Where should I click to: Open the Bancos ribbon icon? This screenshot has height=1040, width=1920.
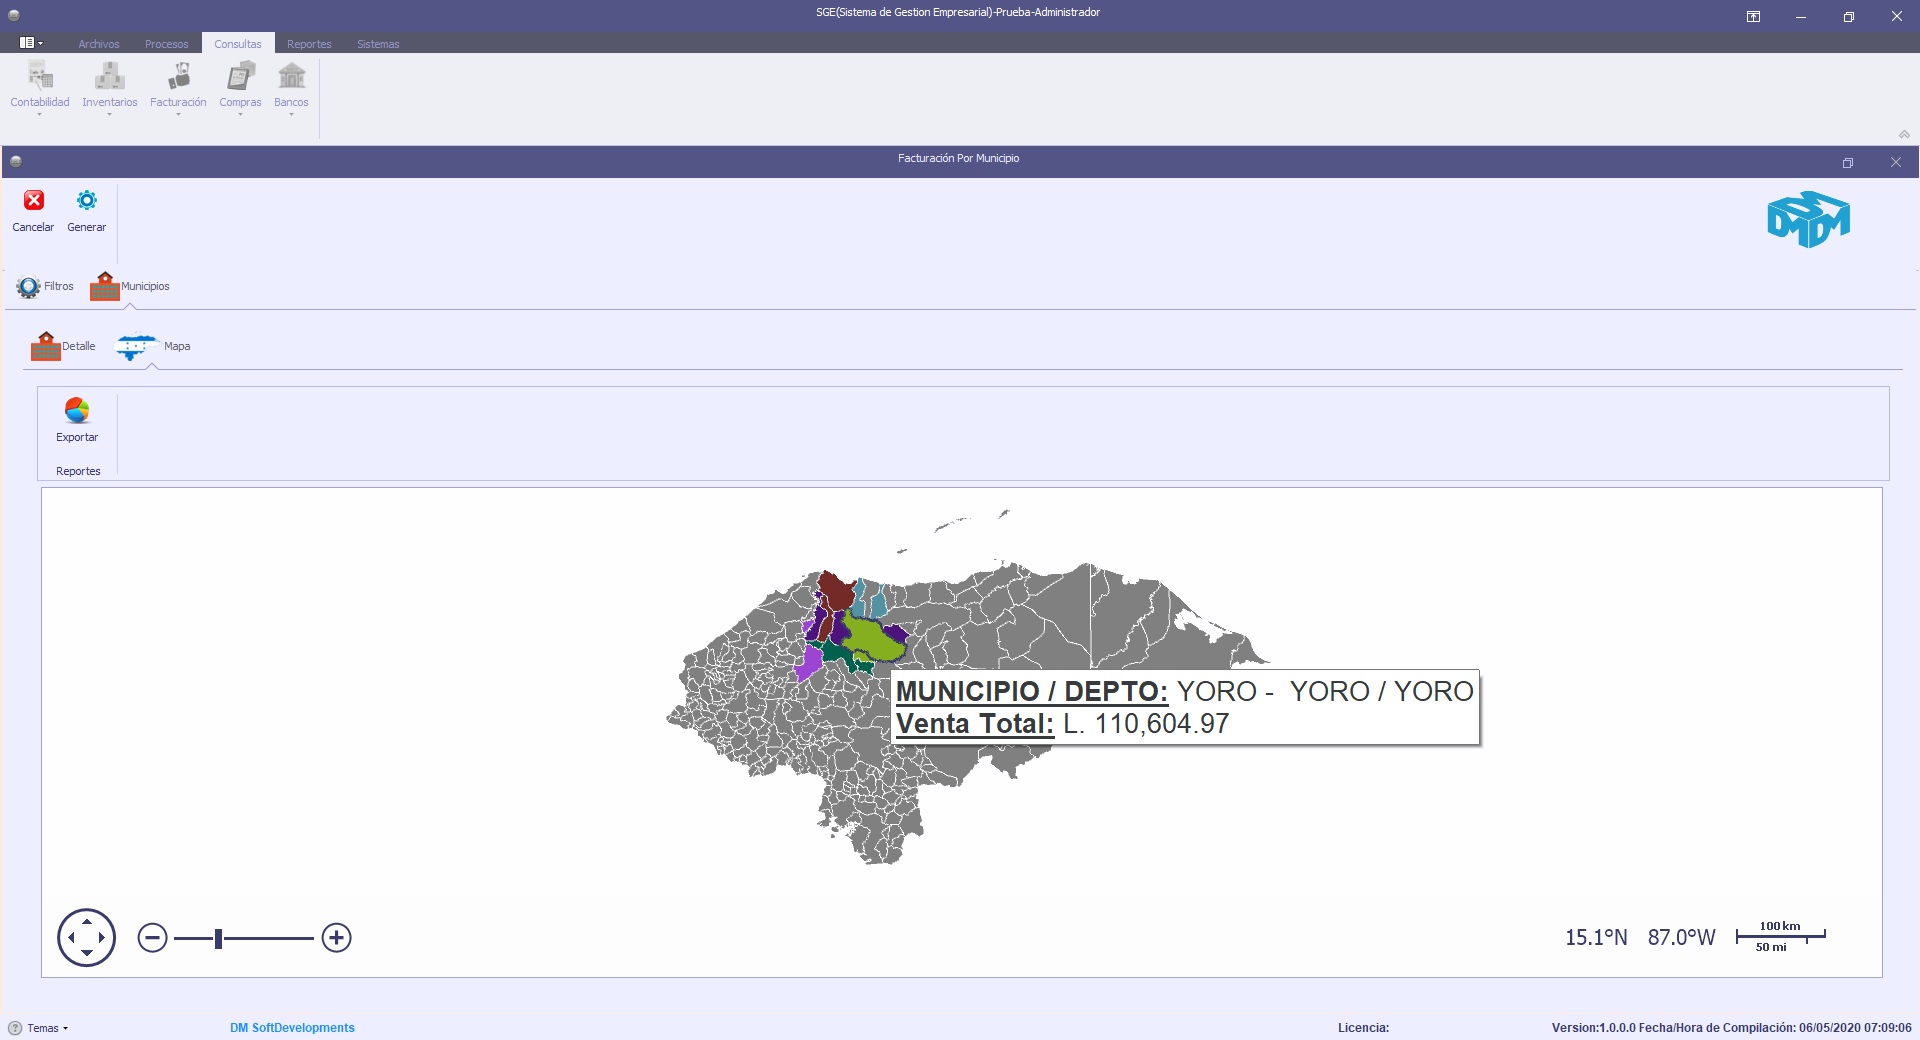tap(292, 76)
